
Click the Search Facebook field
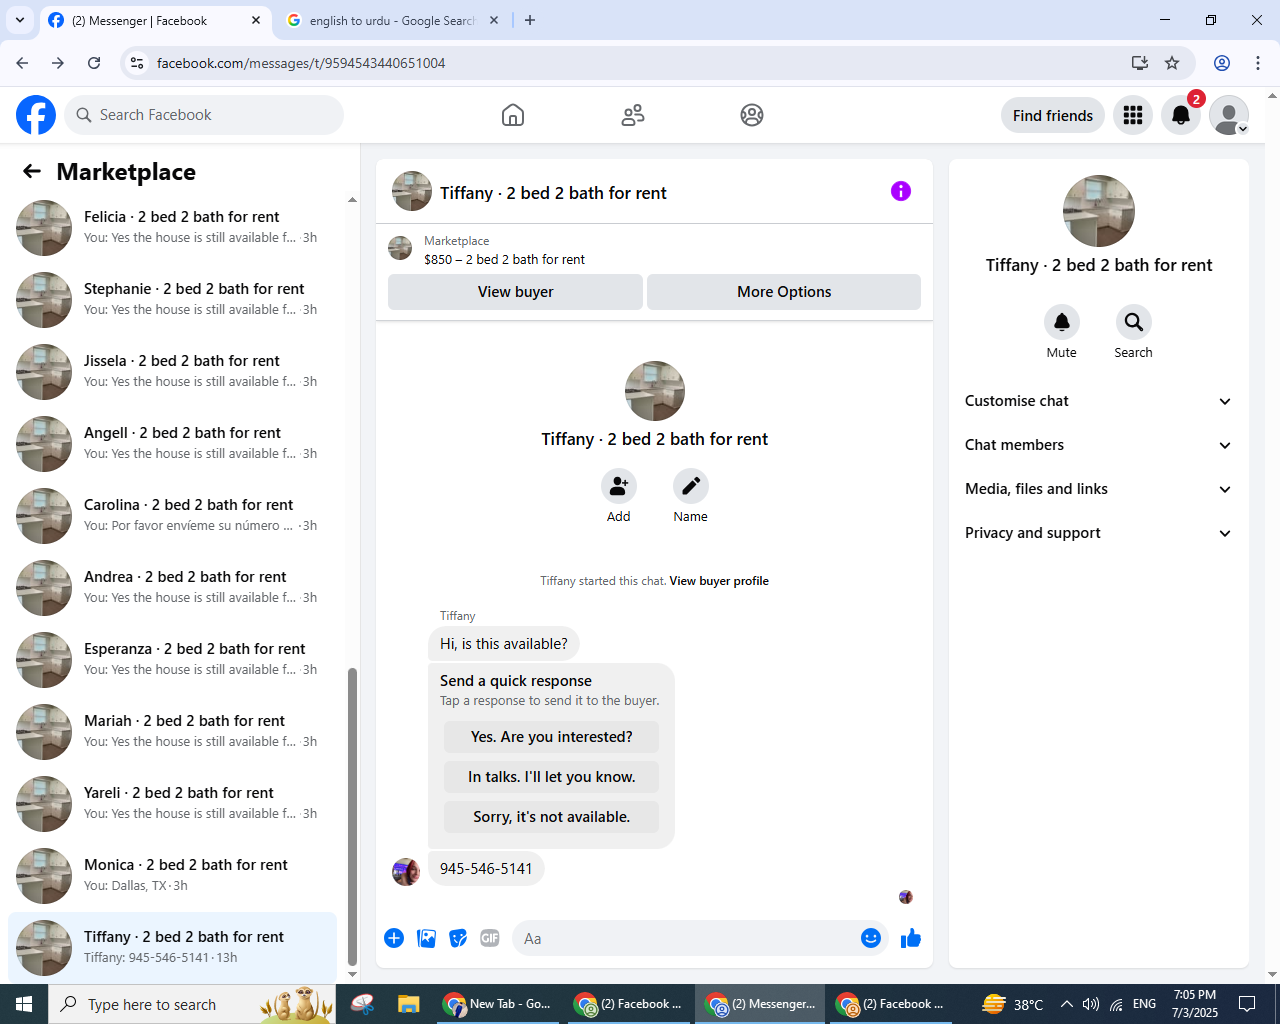pos(204,115)
